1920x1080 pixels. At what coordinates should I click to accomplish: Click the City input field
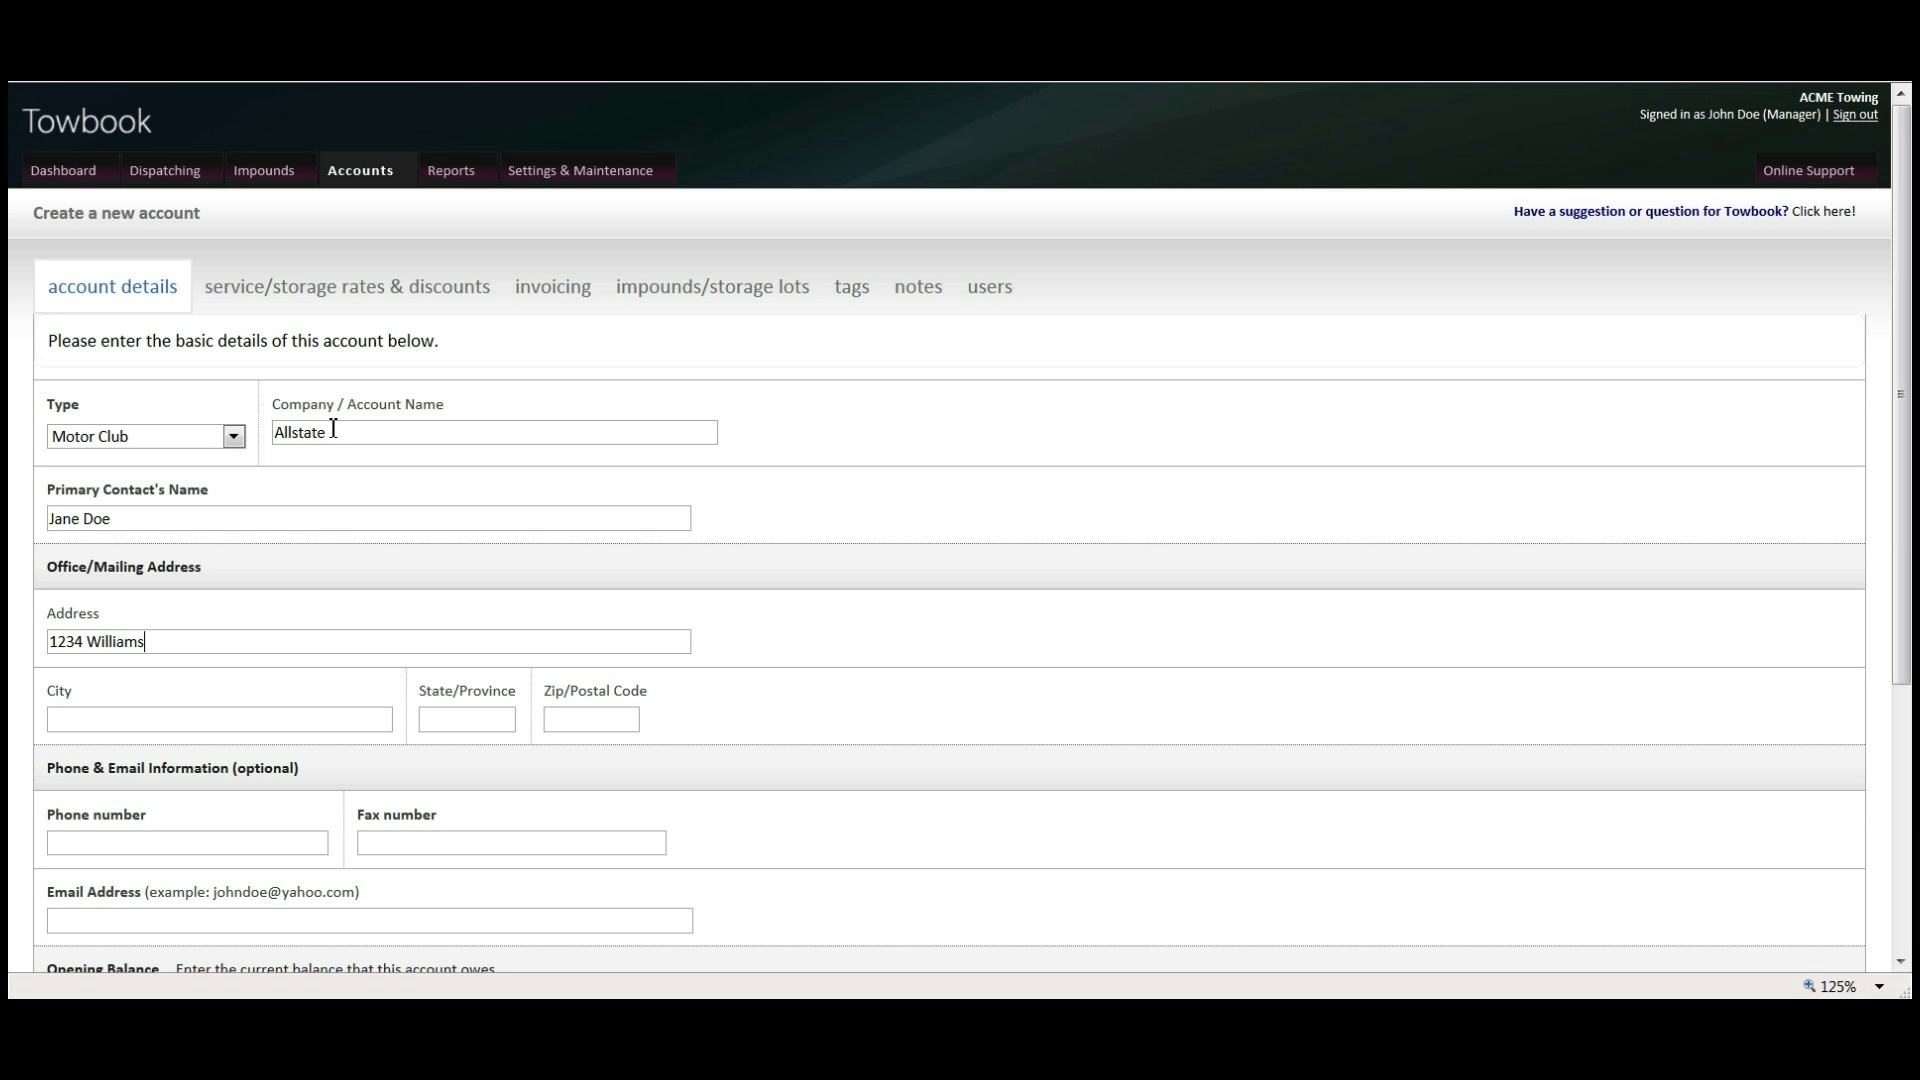(219, 720)
